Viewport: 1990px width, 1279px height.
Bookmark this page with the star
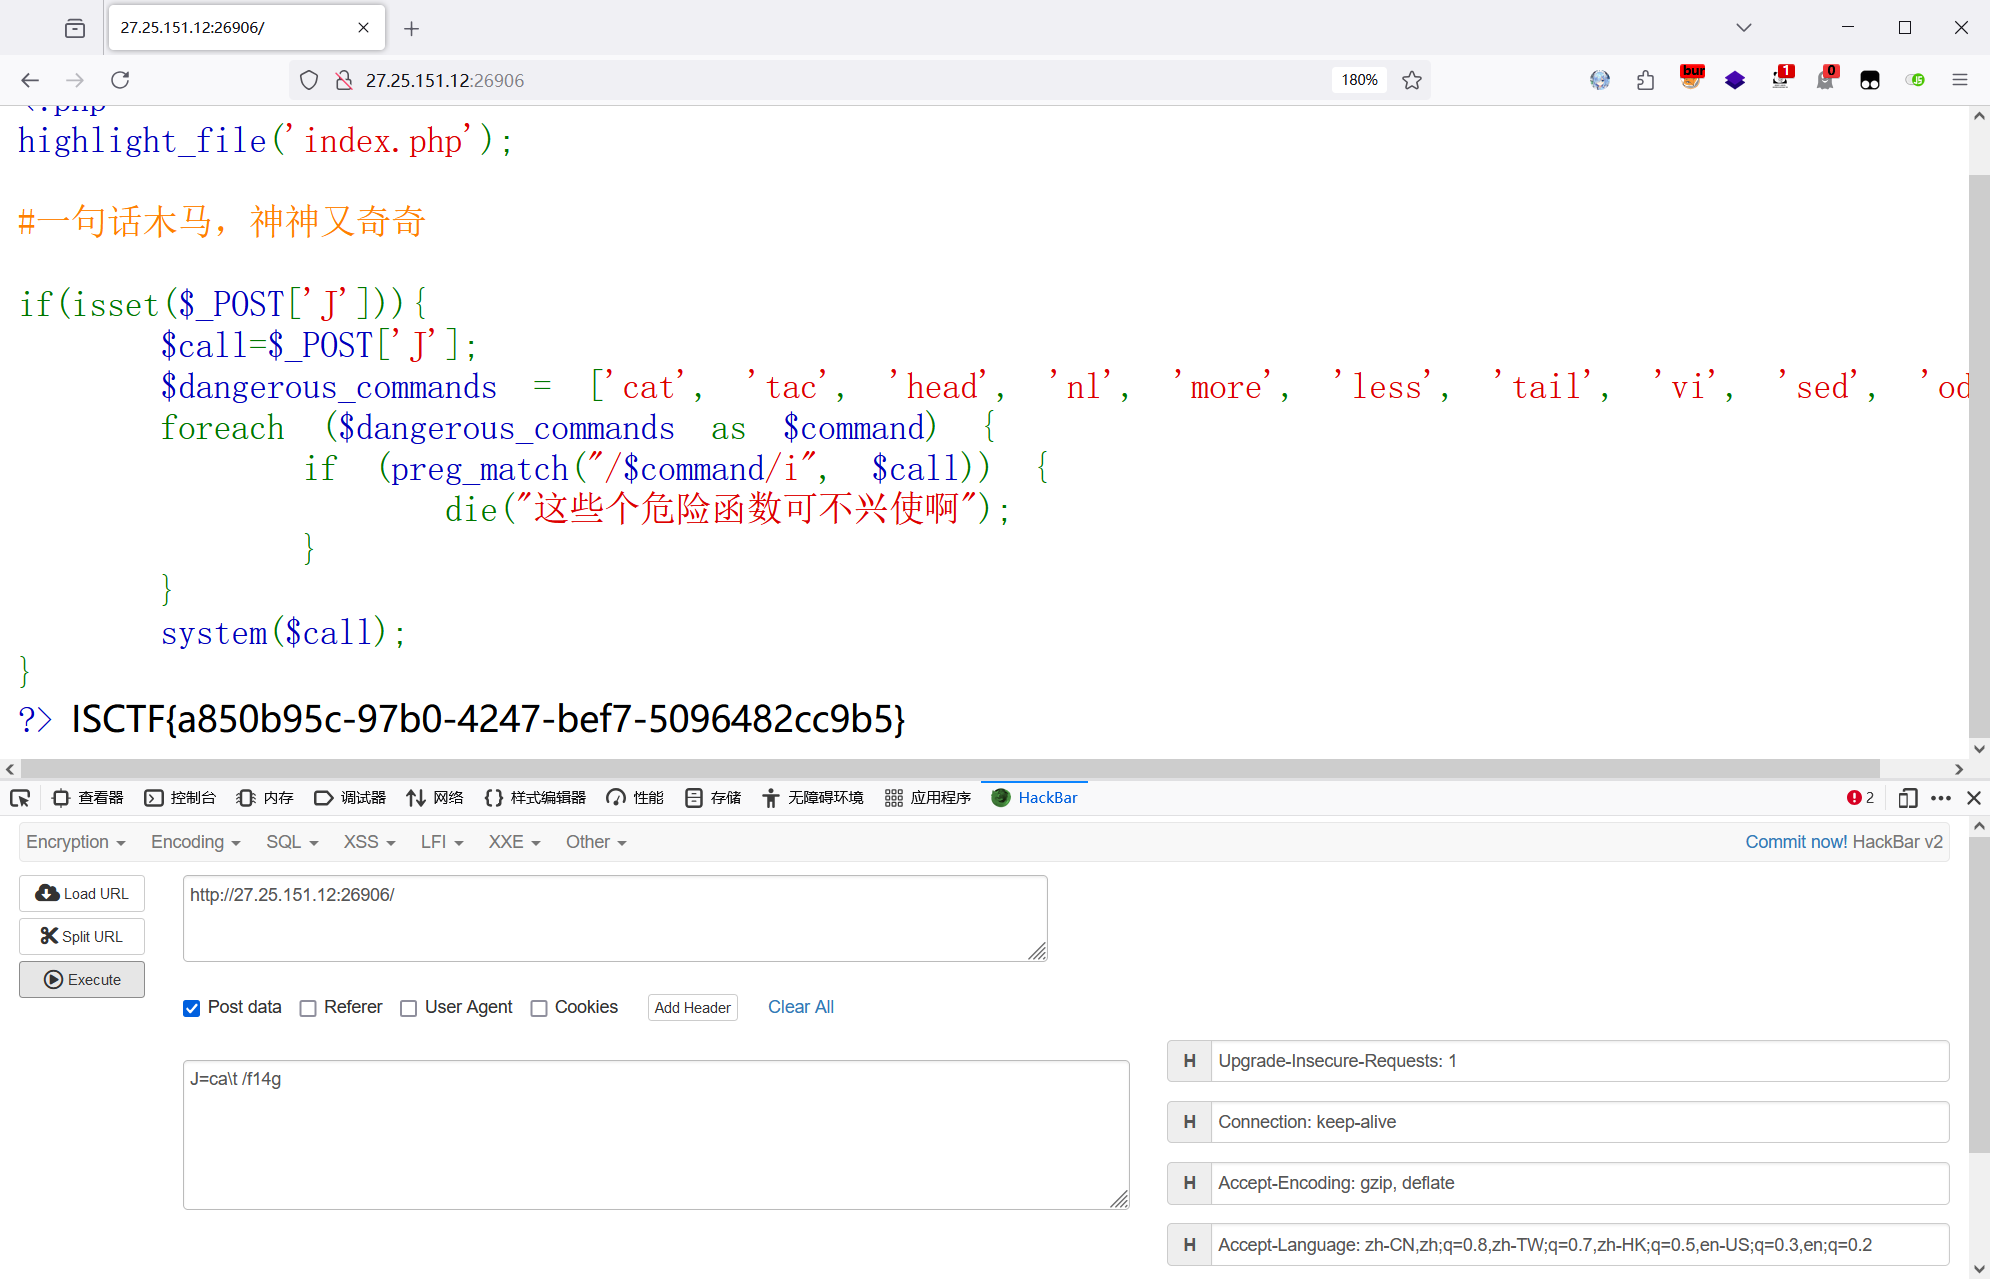1412,80
